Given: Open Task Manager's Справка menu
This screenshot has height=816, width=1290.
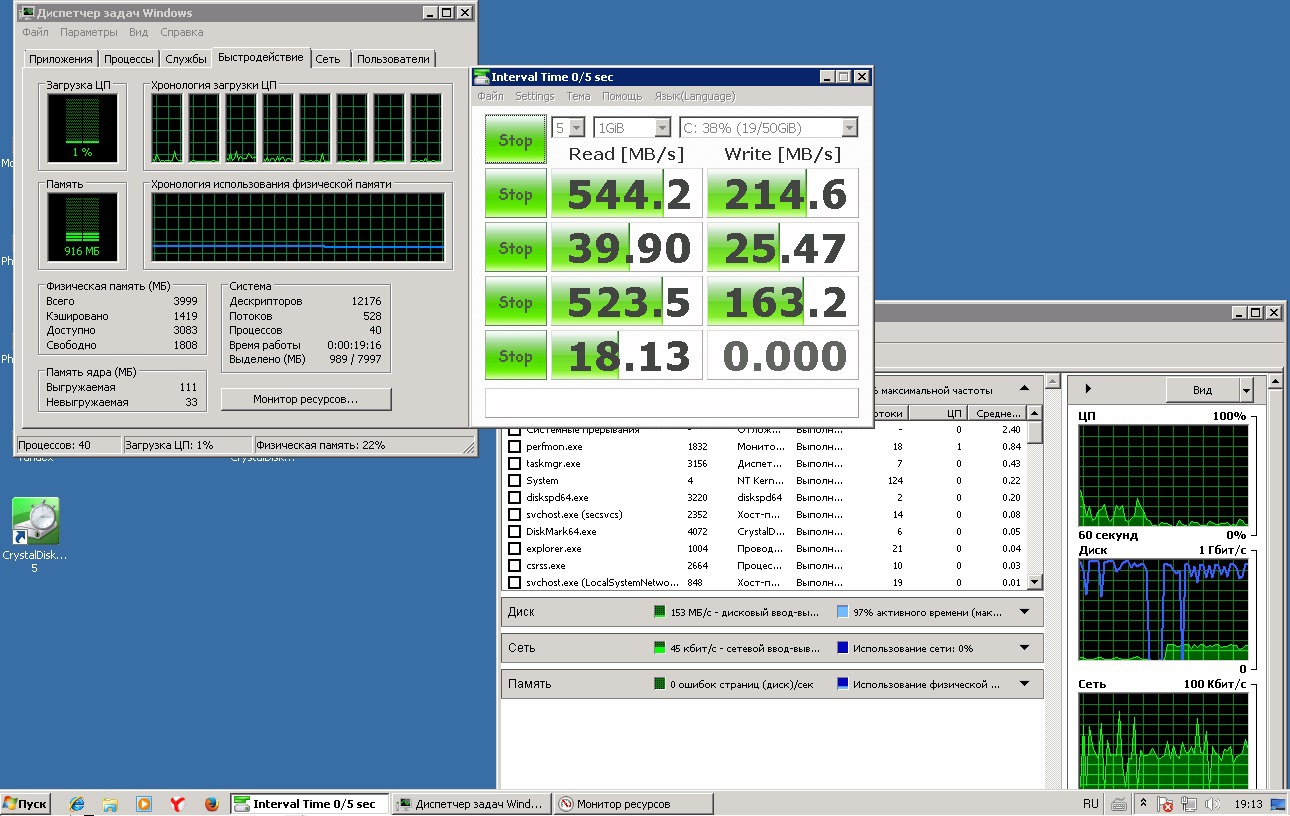Looking at the screenshot, I should [x=182, y=32].
